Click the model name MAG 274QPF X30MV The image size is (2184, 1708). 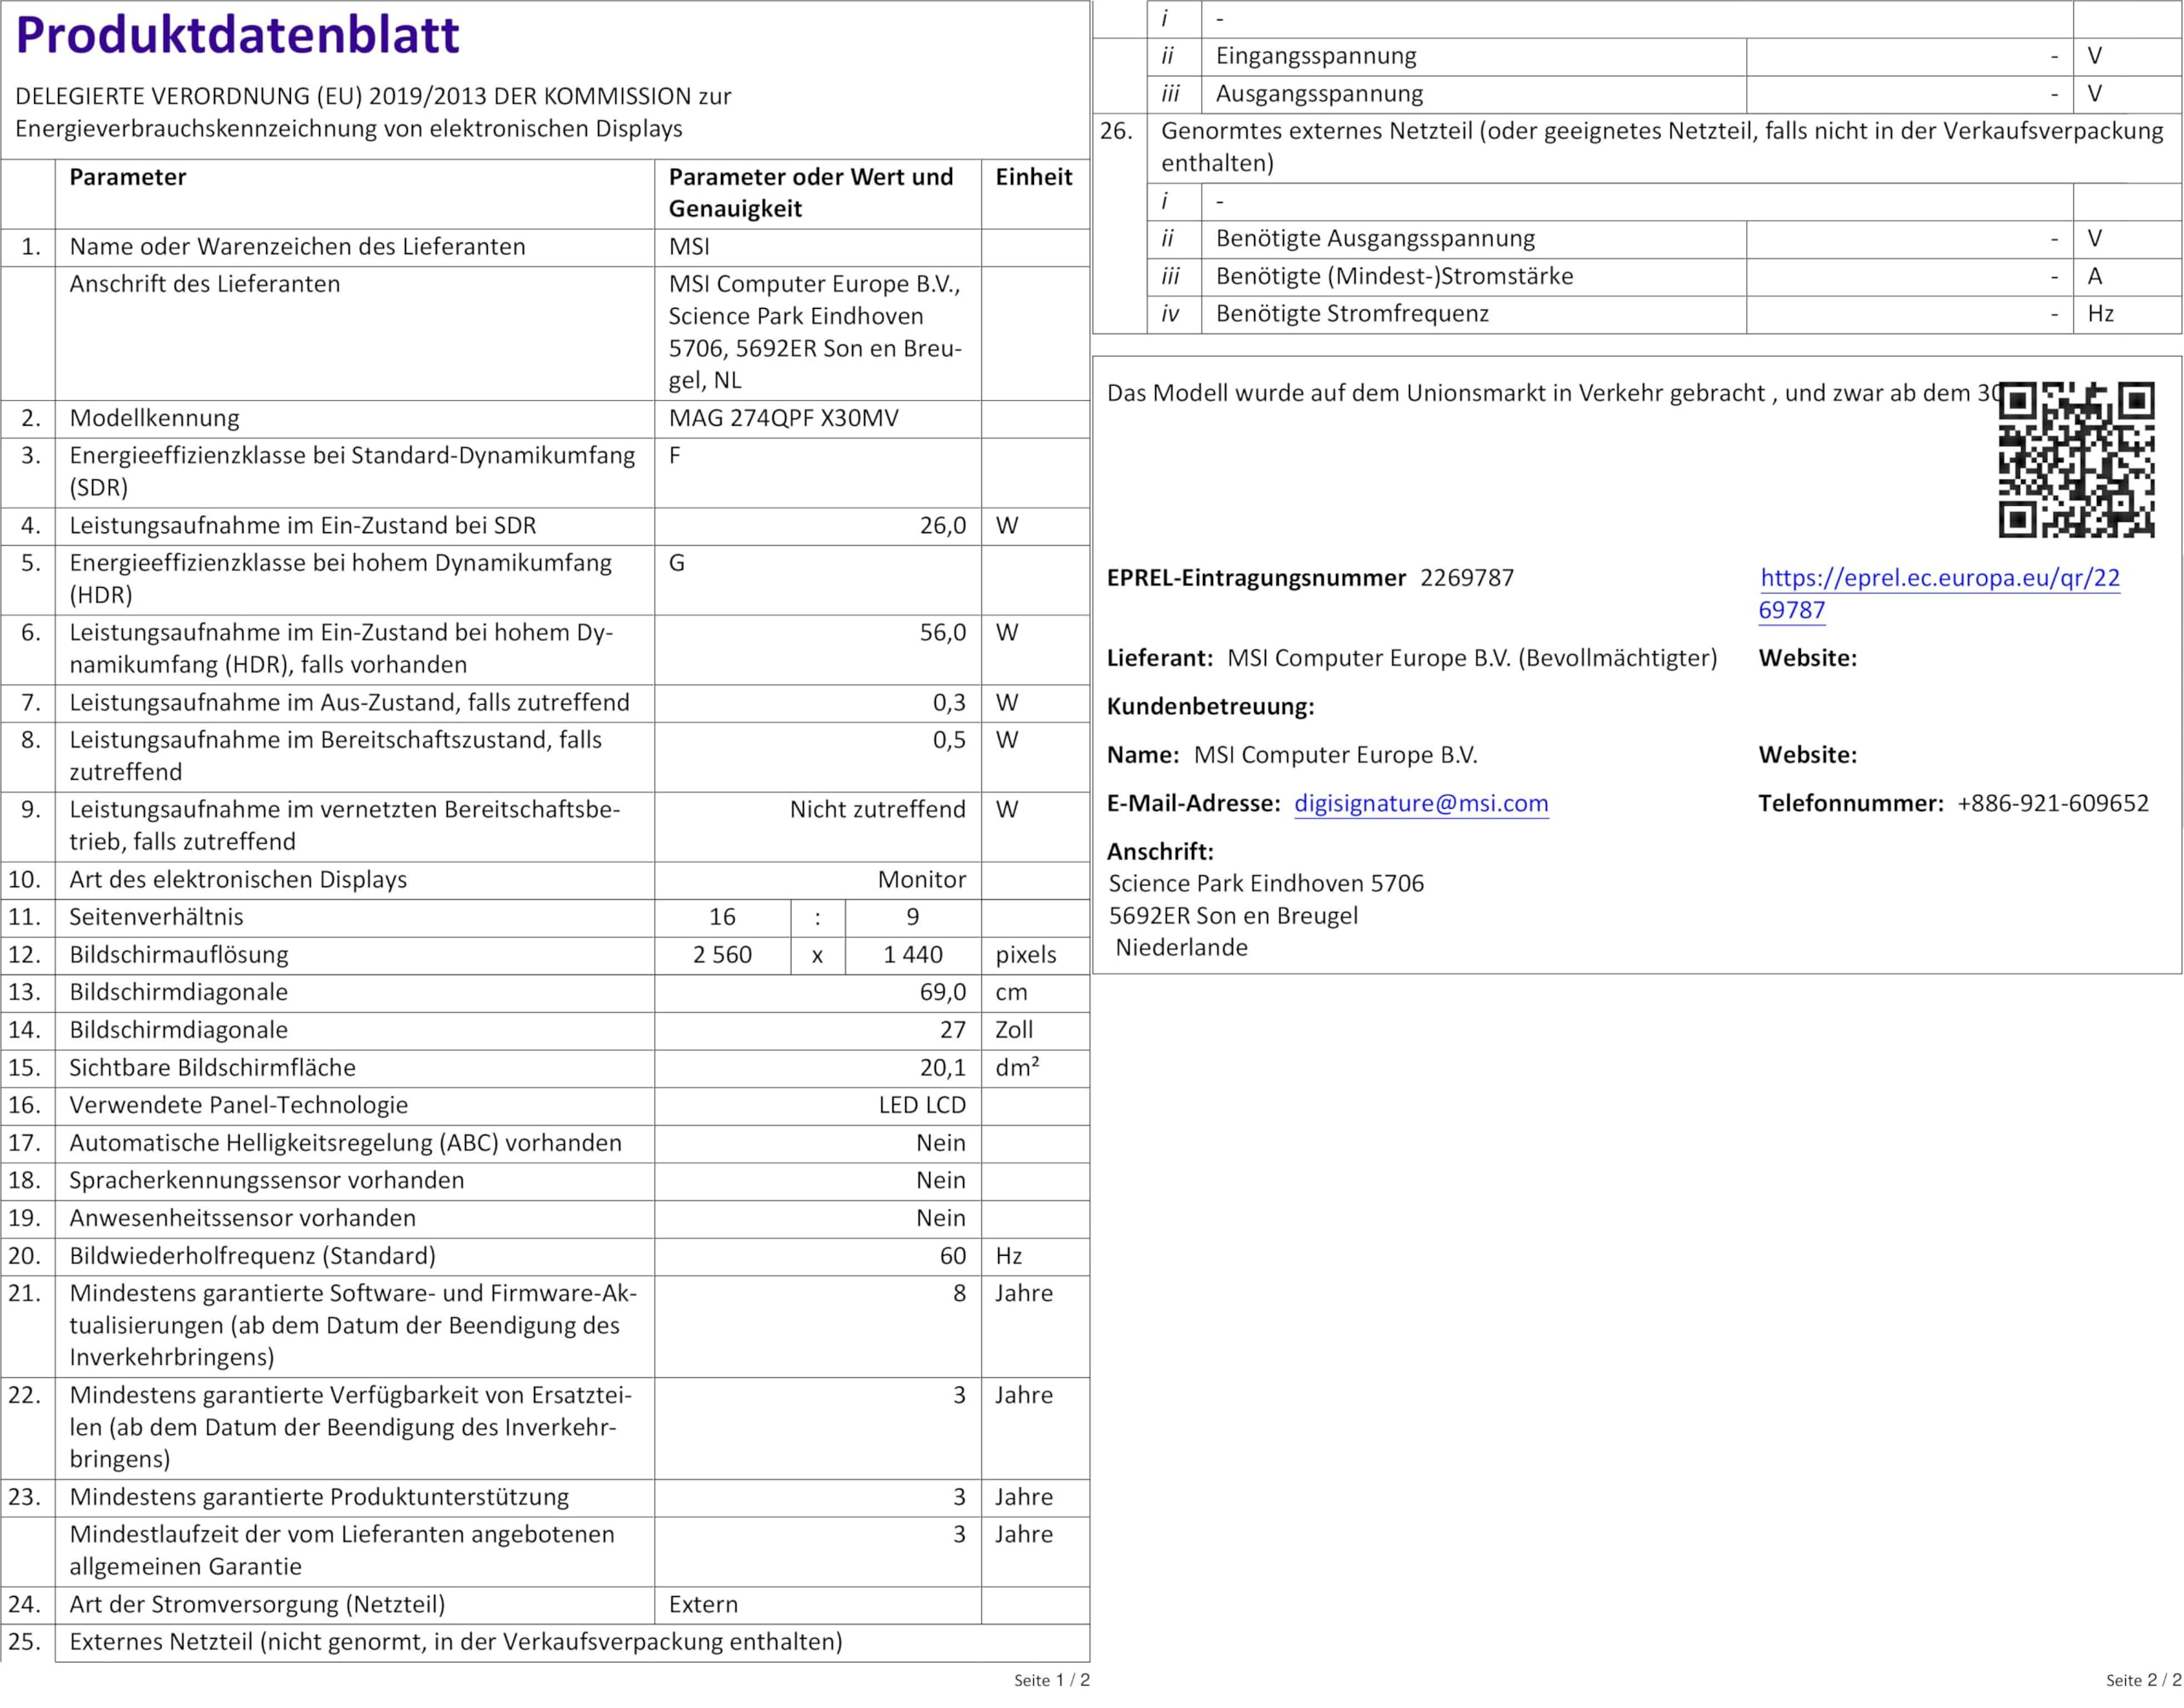783,418
